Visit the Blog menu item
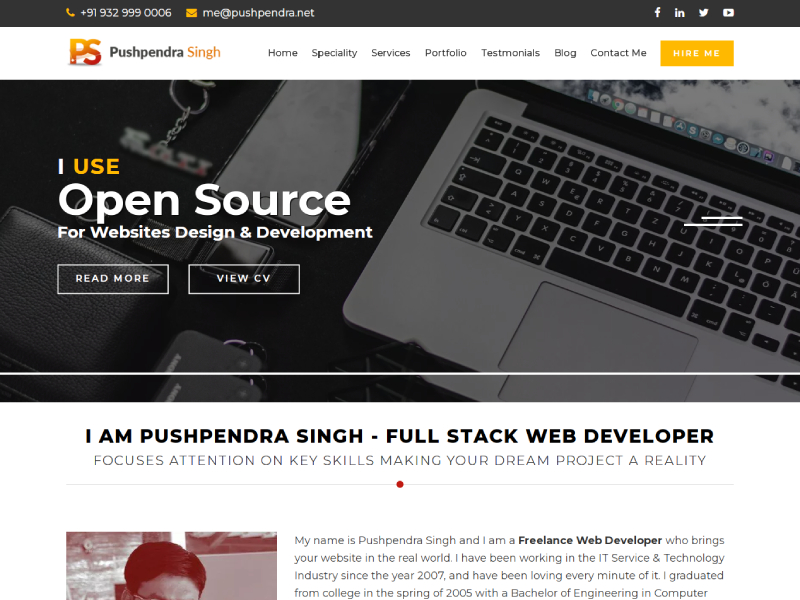 (565, 53)
